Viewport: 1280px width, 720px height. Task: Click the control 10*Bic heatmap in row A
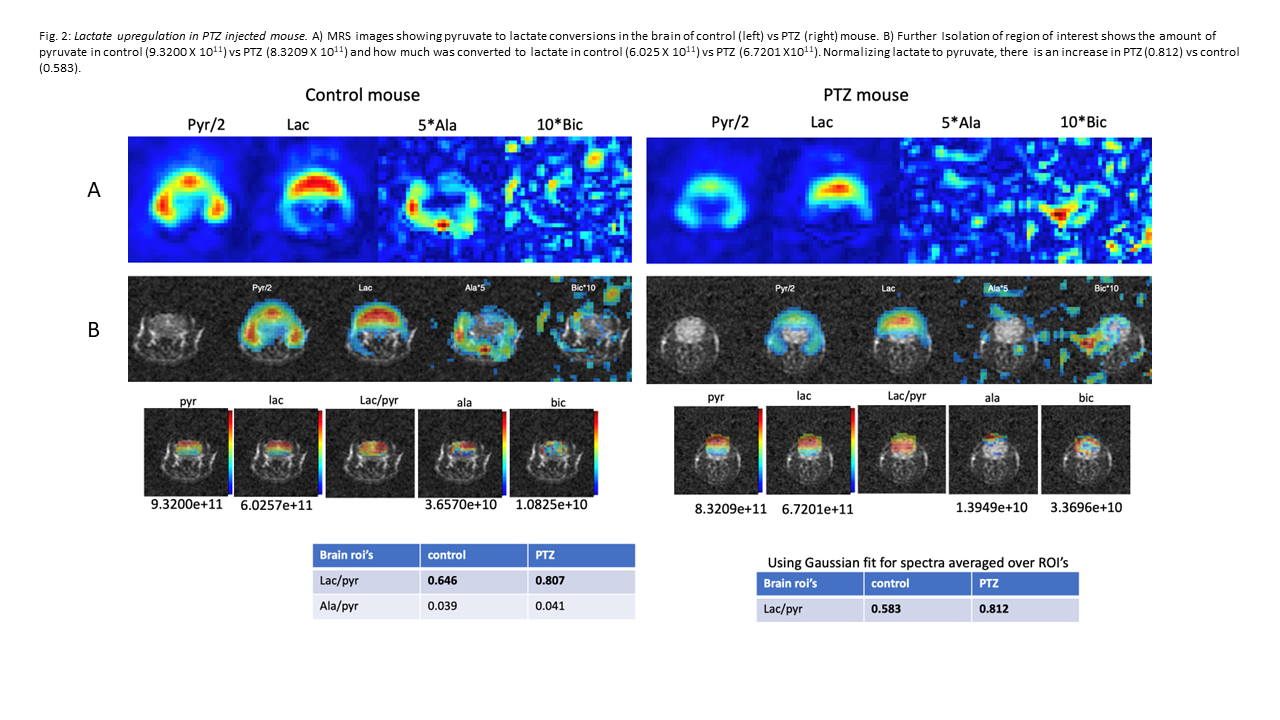point(570,200)
